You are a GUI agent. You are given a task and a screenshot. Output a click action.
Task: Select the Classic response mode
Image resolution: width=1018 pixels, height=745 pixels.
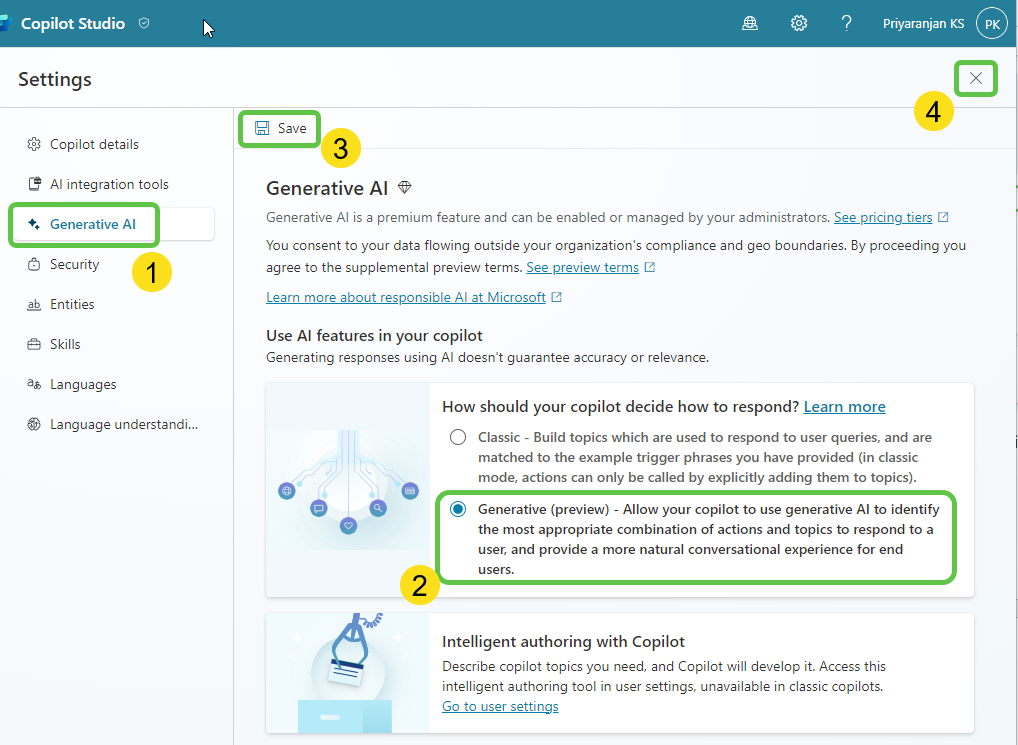pyautogui.click(x=457, y=437)
